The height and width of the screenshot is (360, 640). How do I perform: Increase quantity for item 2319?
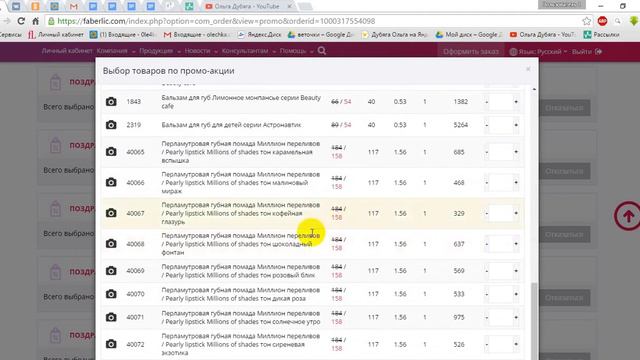click(516, 125)
